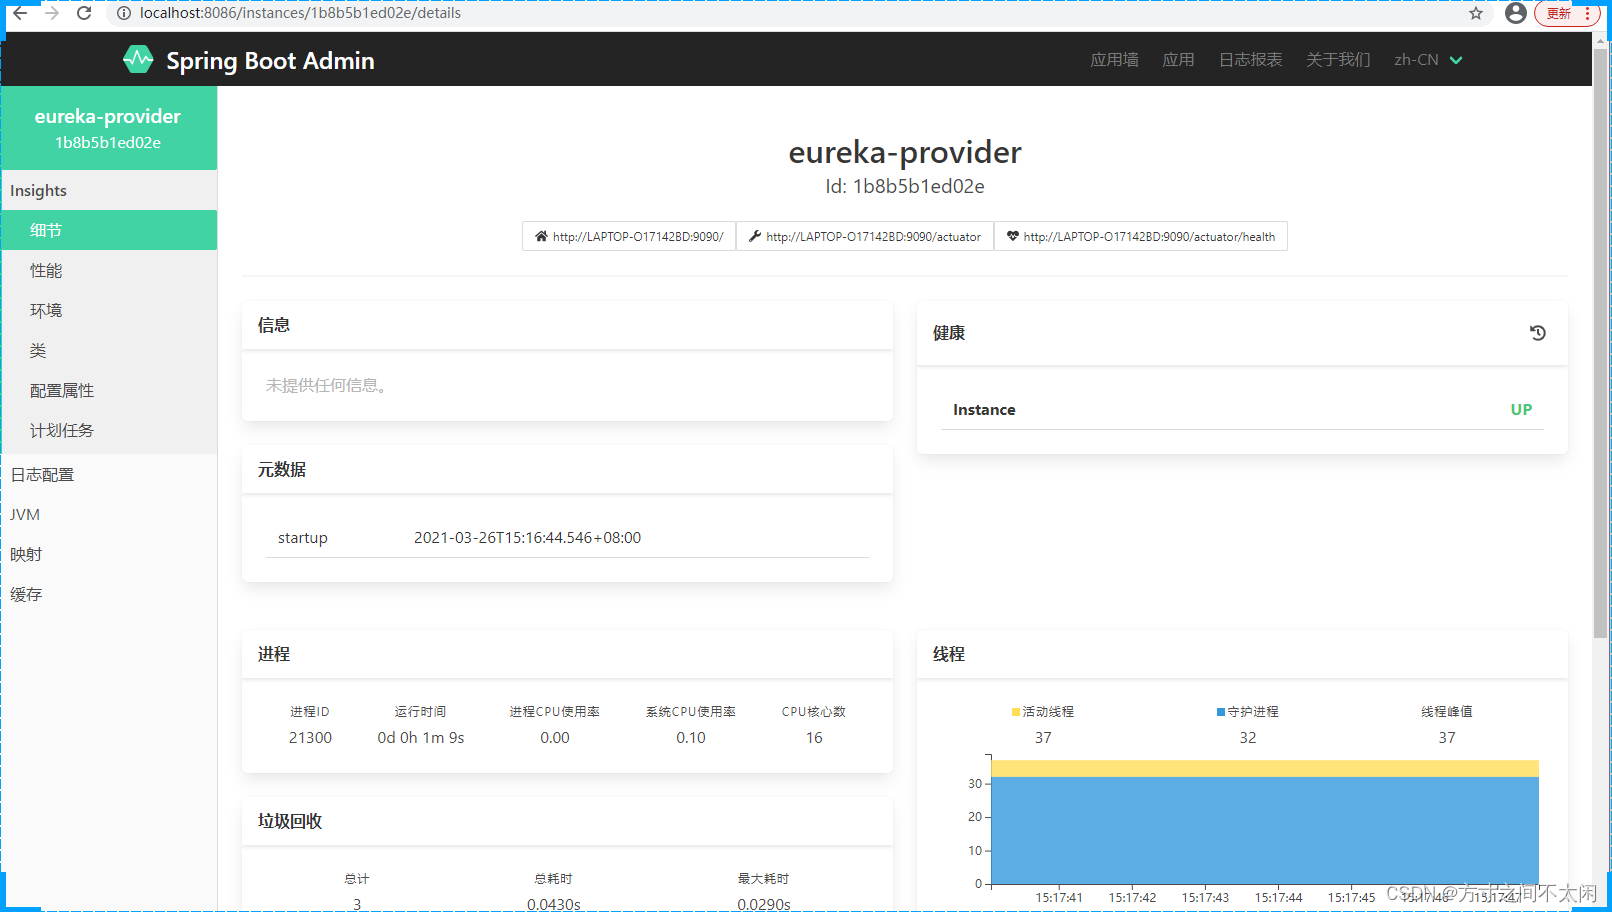1612x912 pixels.
Task: Open JVM section in the sidebar
Action: coord(109,514)
